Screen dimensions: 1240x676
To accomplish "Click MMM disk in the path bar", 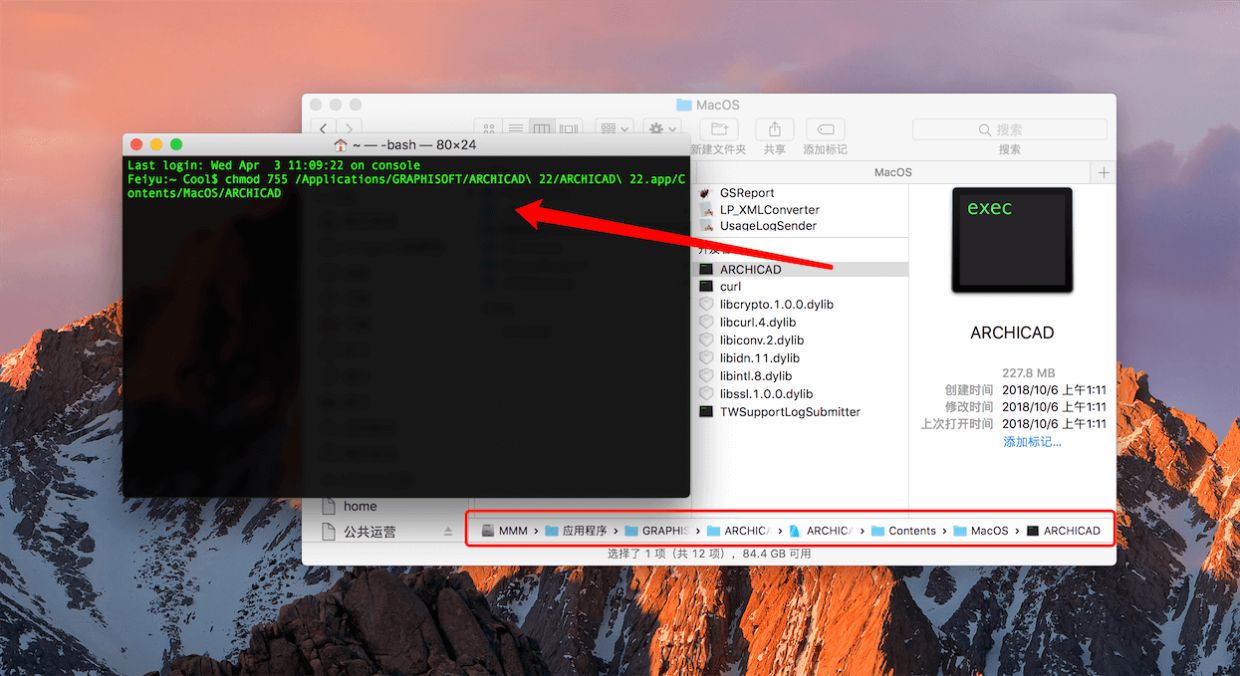I will pyautogui.click(x=505, y=531).
